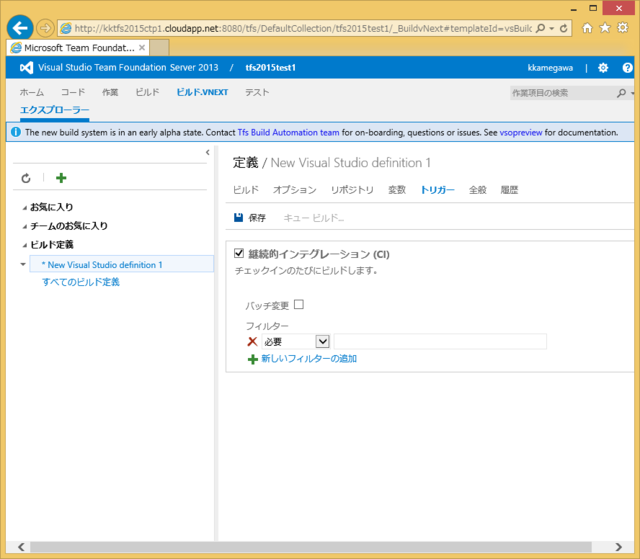640x559 pixels.
Task: Switch to the リポジトリ tab
Action: (352, 190)
